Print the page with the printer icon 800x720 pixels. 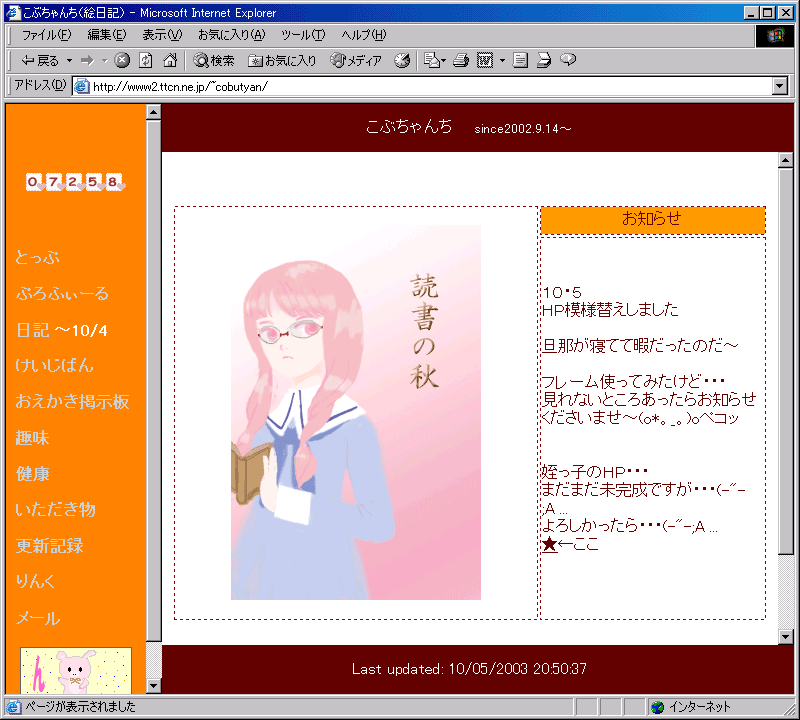click(x=461, y=60)
